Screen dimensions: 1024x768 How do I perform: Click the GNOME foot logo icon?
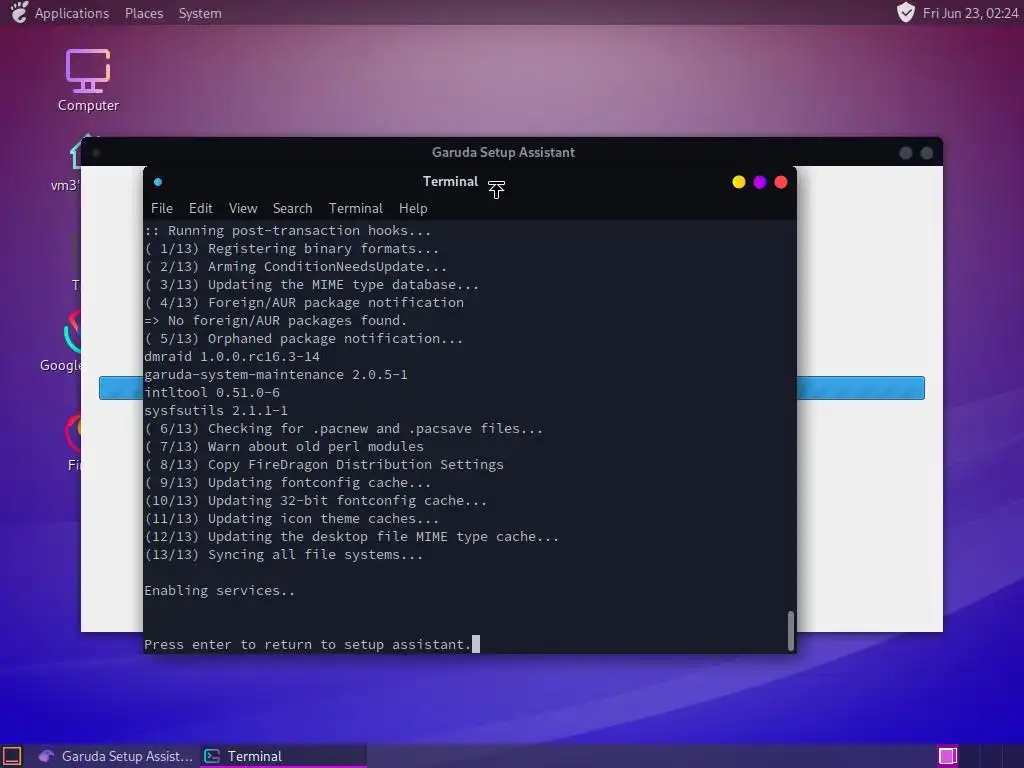(x=19, y=12)
